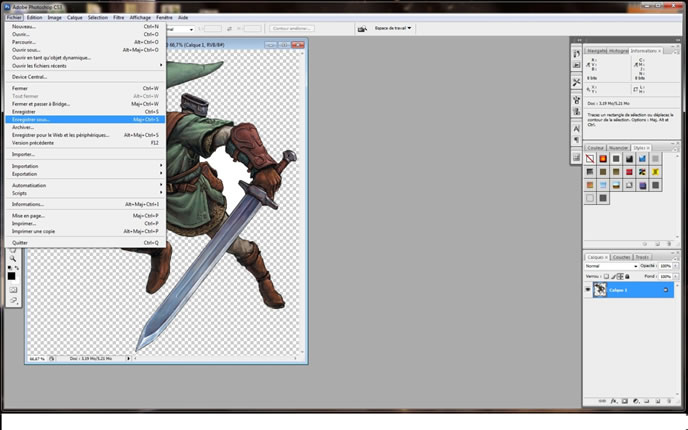Expand Ouvrir les fichiers récents submenu

(x=86, y=65)
